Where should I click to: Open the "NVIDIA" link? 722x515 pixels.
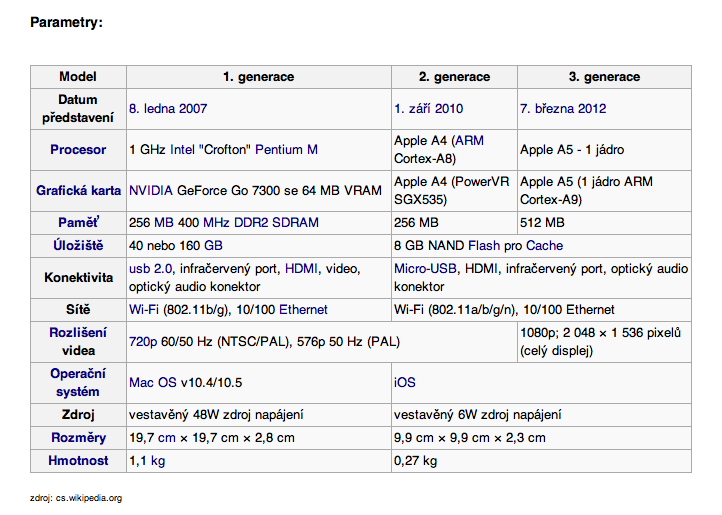coord(151,190)
